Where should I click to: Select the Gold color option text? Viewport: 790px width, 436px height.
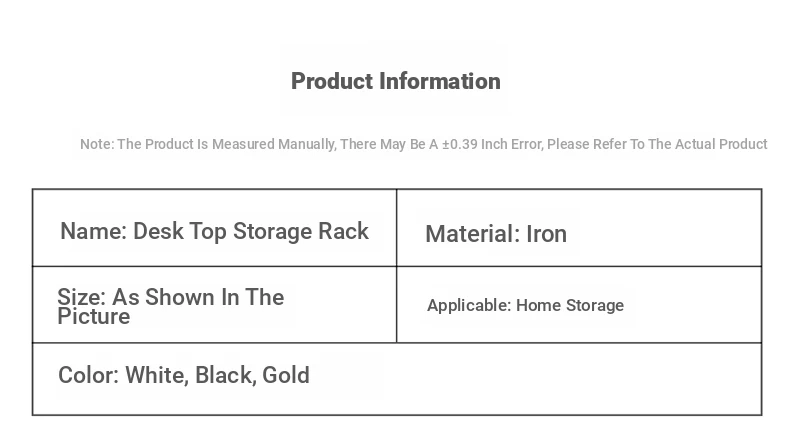(286, 376)
